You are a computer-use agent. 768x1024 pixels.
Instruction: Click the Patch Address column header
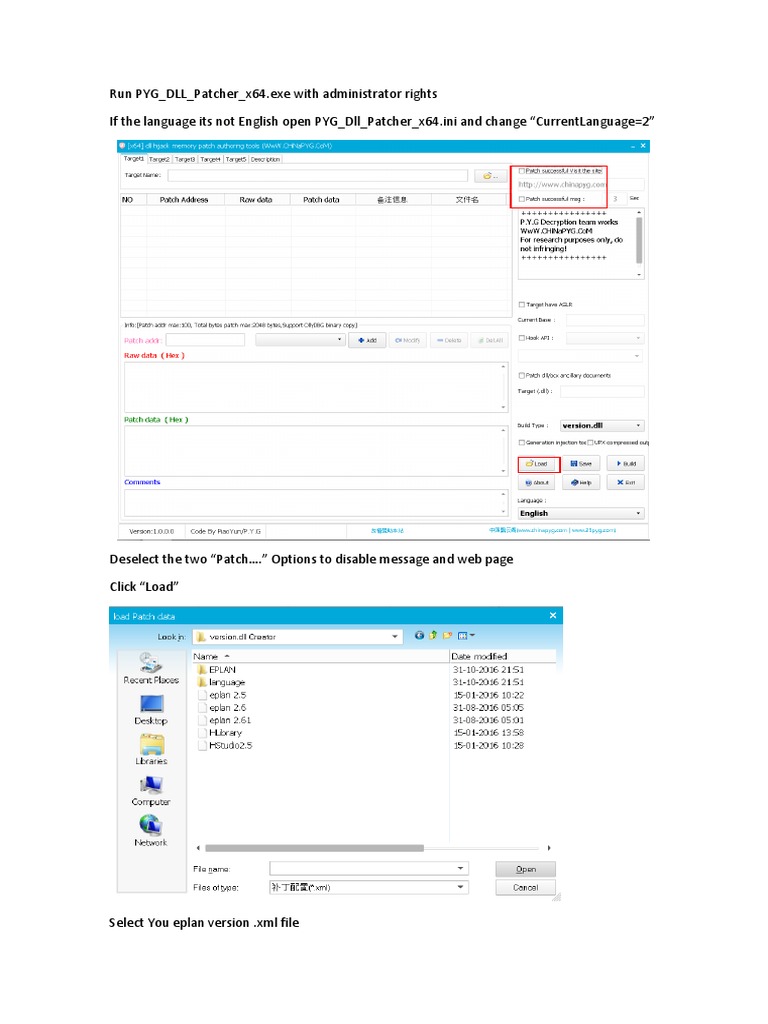tap(184, 200)
